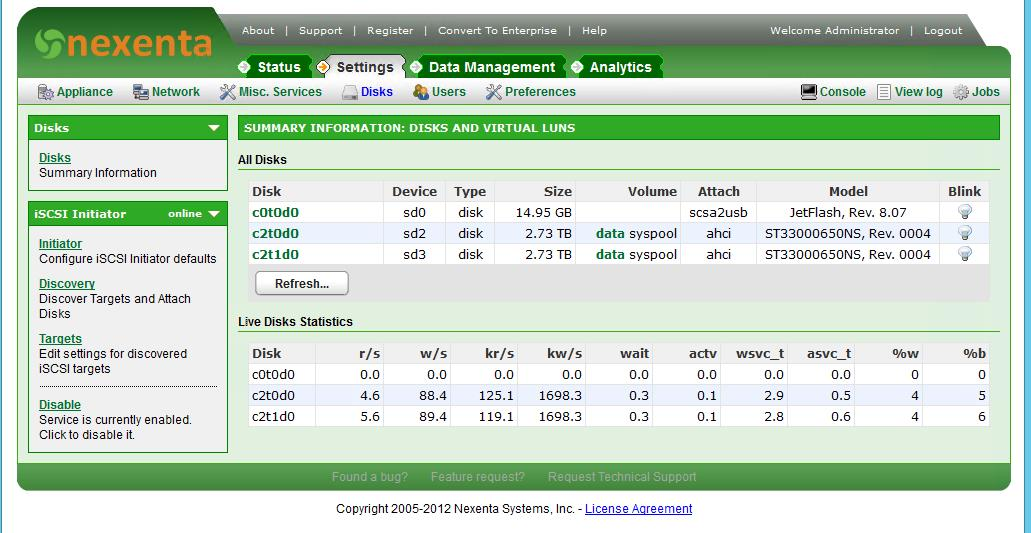This screenshot has width=1031, height=533.
Task: Open the Console monitor icon
Action: click(x=809, y=92)
